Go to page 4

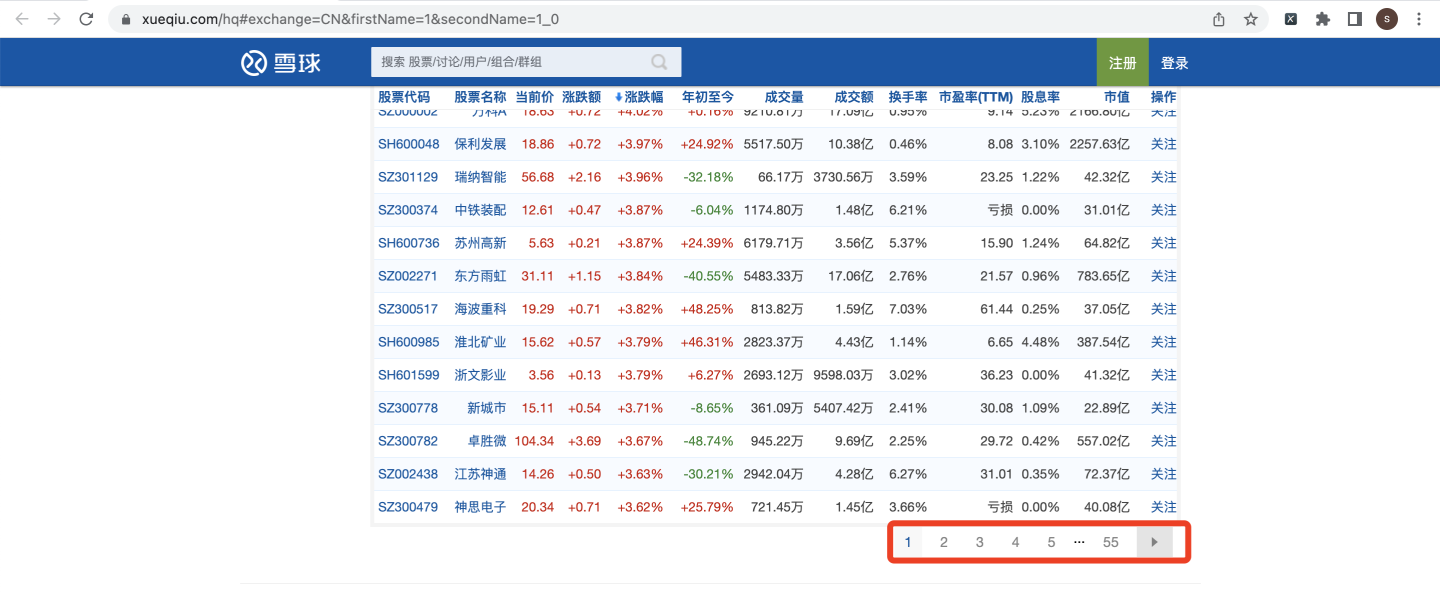(x=1015, y=542)
